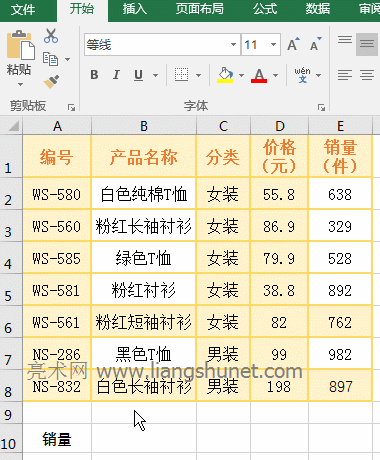Image resolution: width=380 pixels, height=460 pixels.
Task: Click the Paste clipboard icon
Action: 21,45
